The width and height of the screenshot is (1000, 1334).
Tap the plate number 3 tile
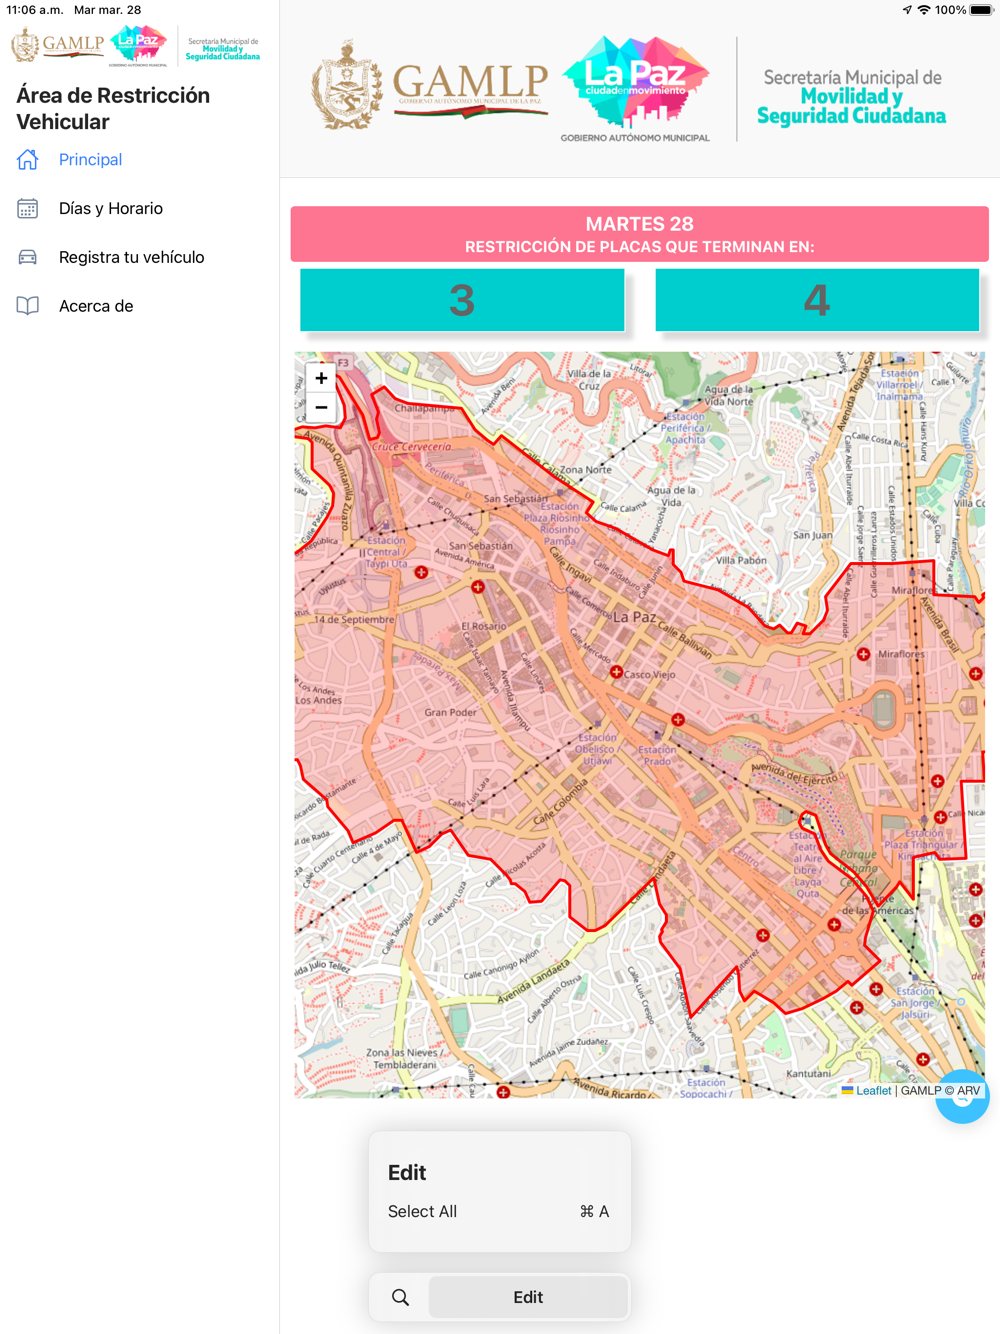pos(462,300)
